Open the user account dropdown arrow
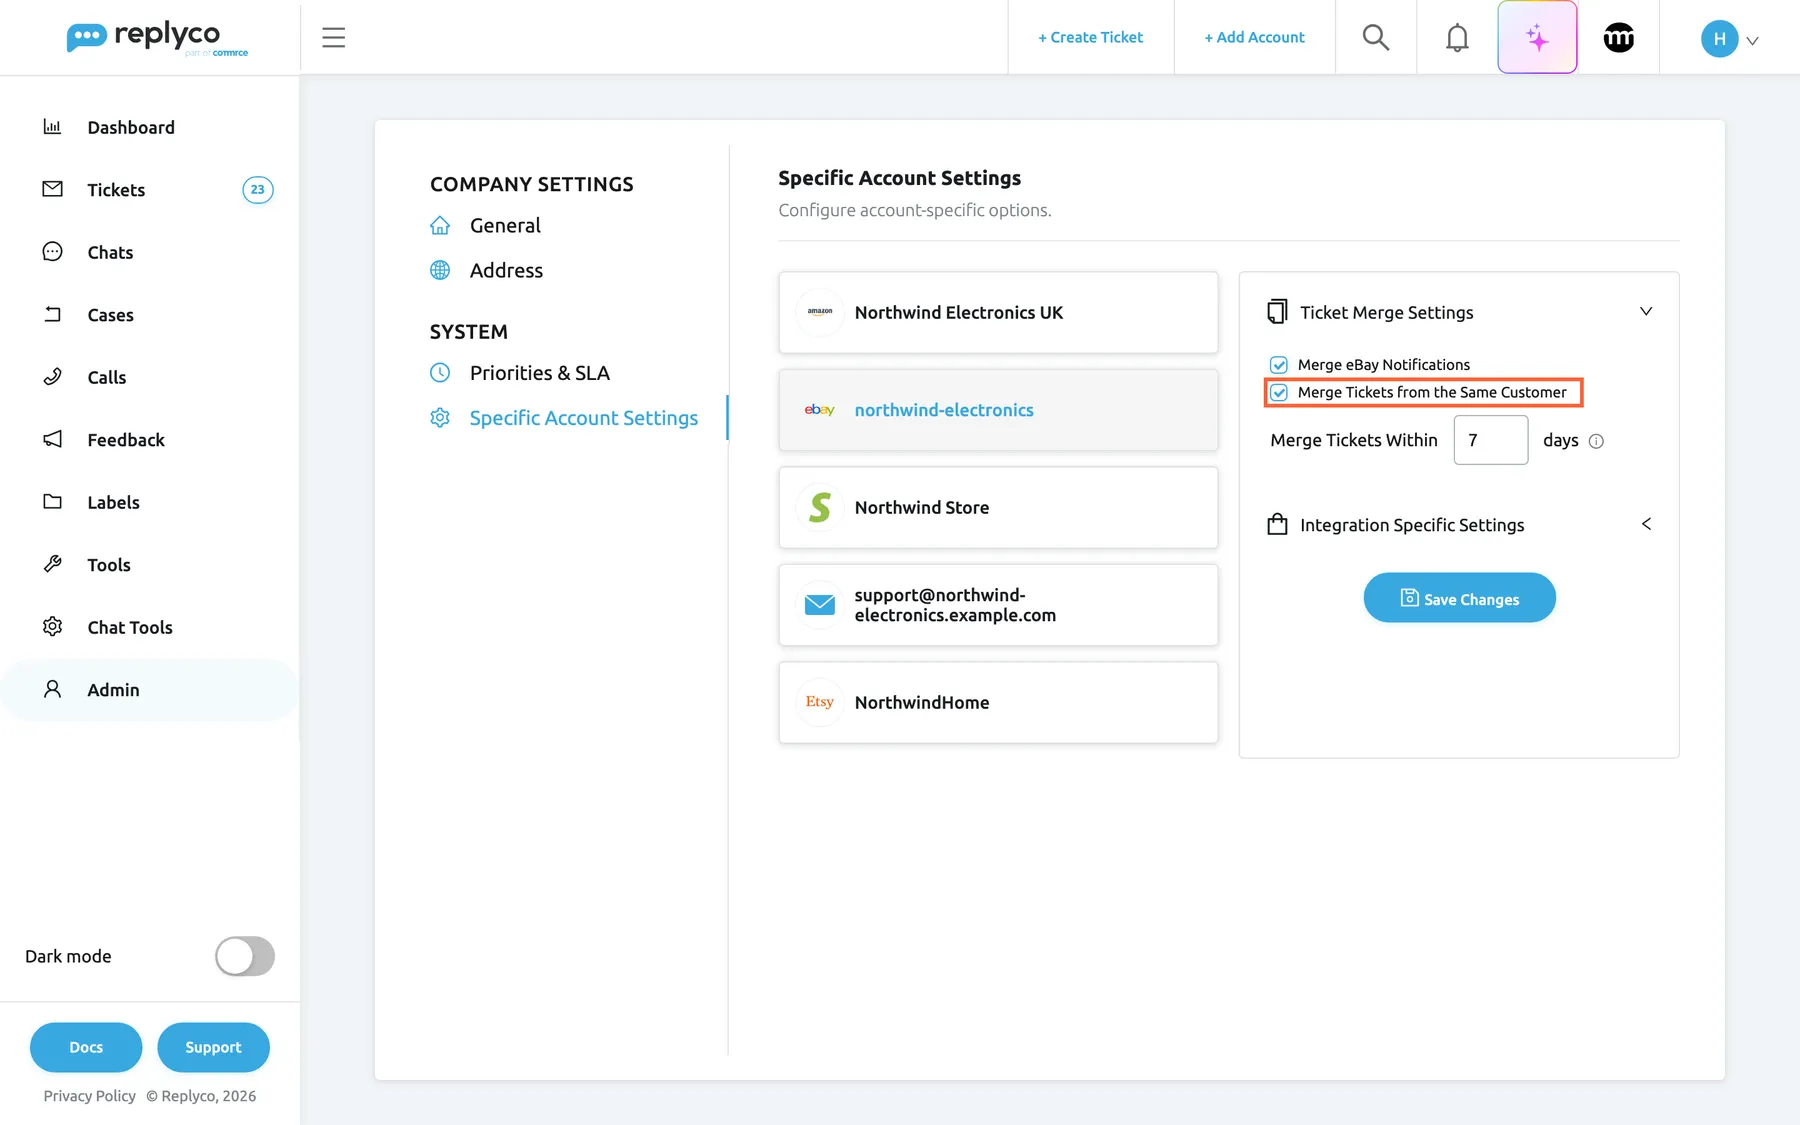 pos(1752,41)
